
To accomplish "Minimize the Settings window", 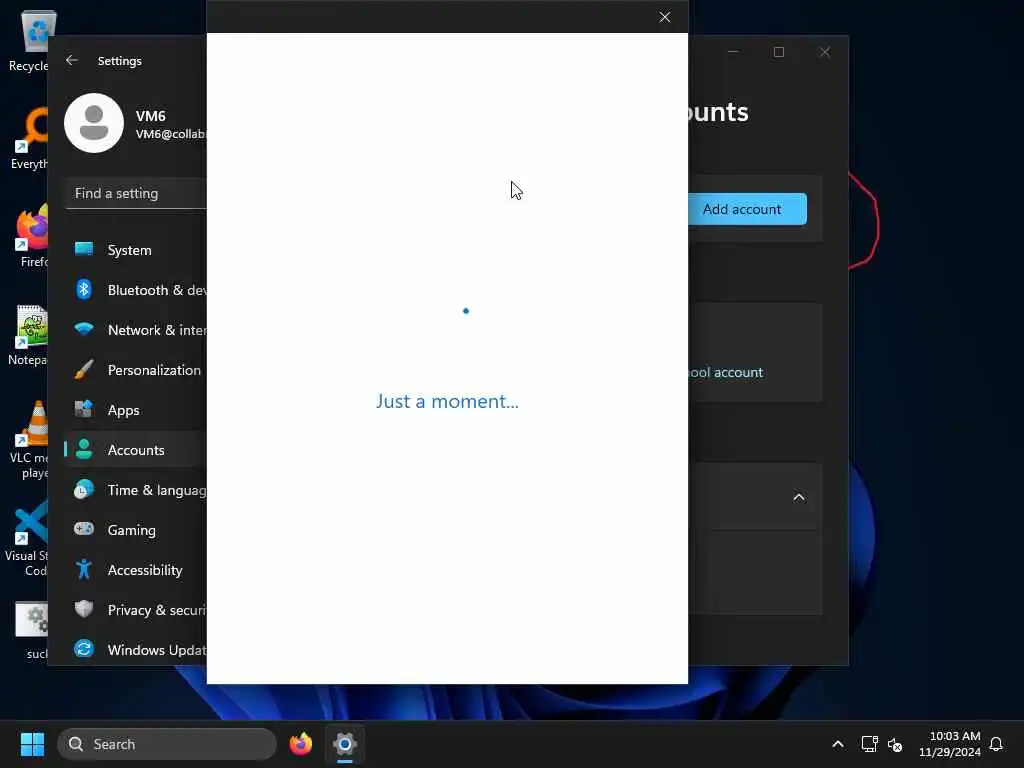I will pyautogui.click(x=733, y=52).
